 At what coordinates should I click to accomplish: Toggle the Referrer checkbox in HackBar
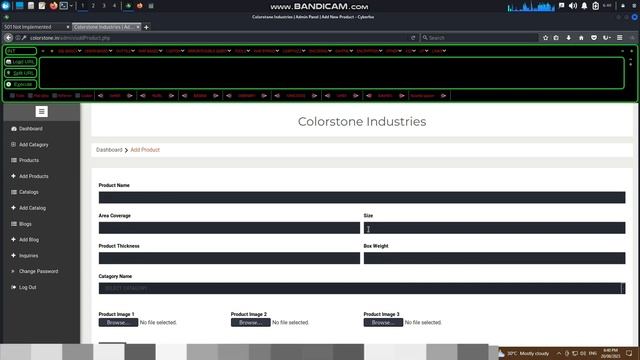coord(54,96)
